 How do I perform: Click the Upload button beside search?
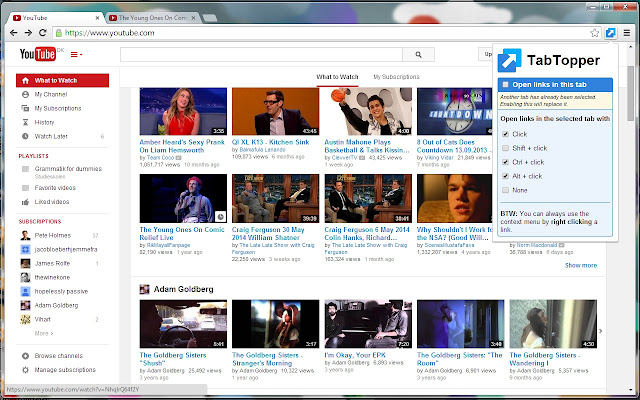point(485,54)
